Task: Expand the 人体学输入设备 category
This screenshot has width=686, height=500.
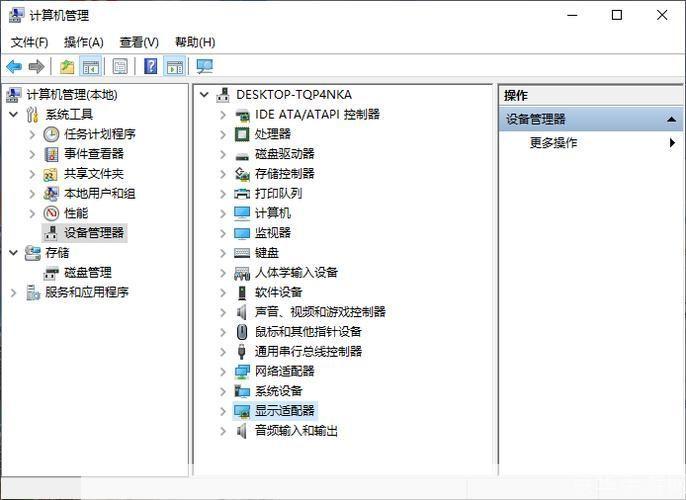Action: pos(223,273)
